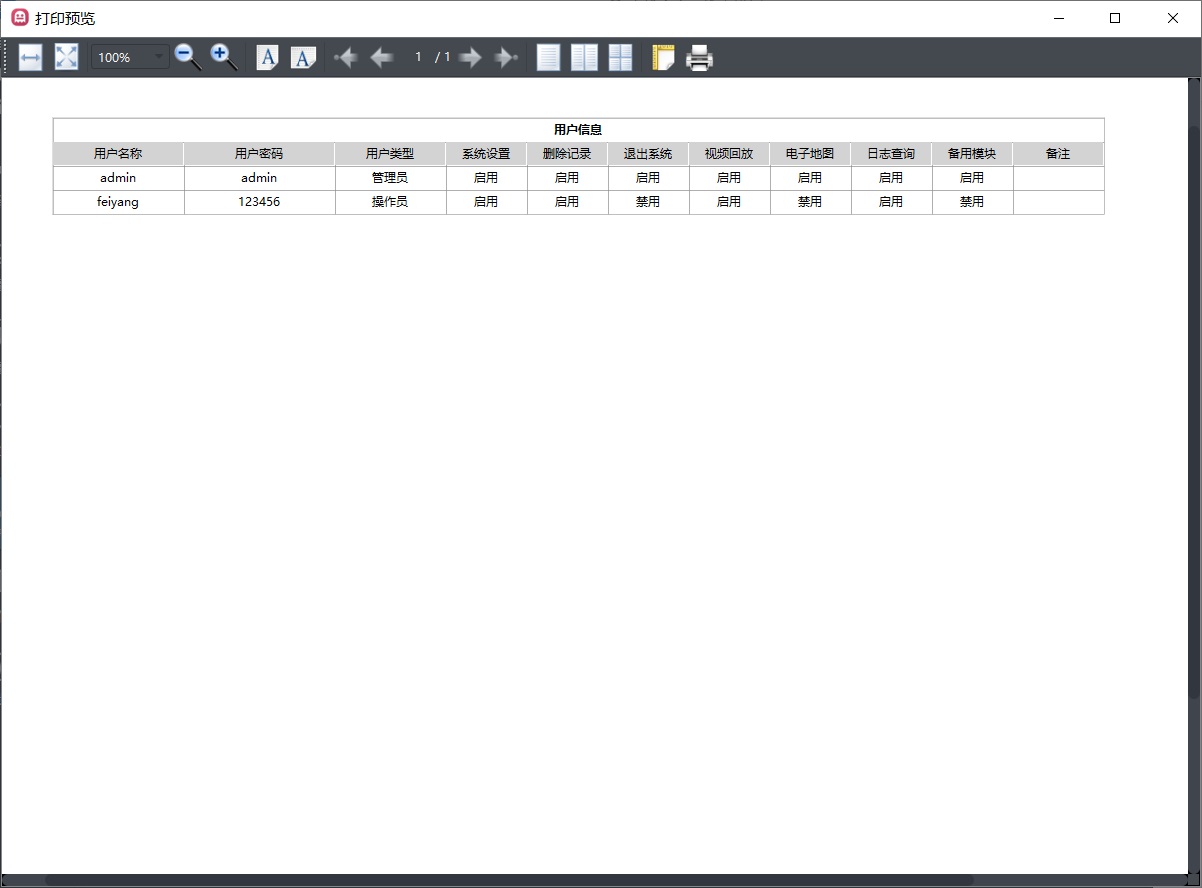Click the fit page icon
This screenshot has height=888, width=1202.
click(x=66, y=58)
